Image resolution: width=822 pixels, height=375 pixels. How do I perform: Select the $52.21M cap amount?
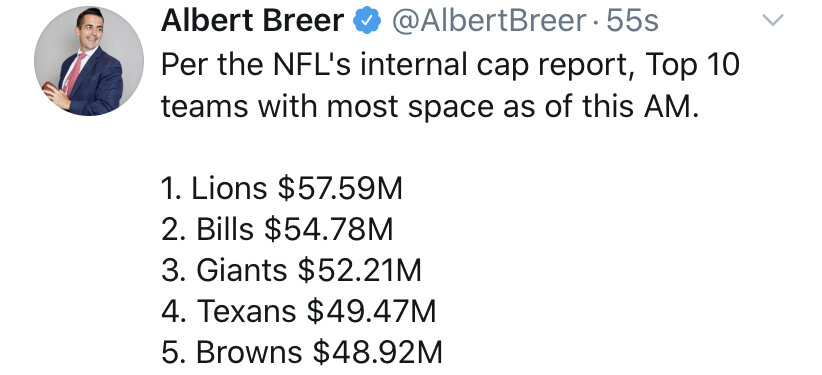[x=359, y=271]
